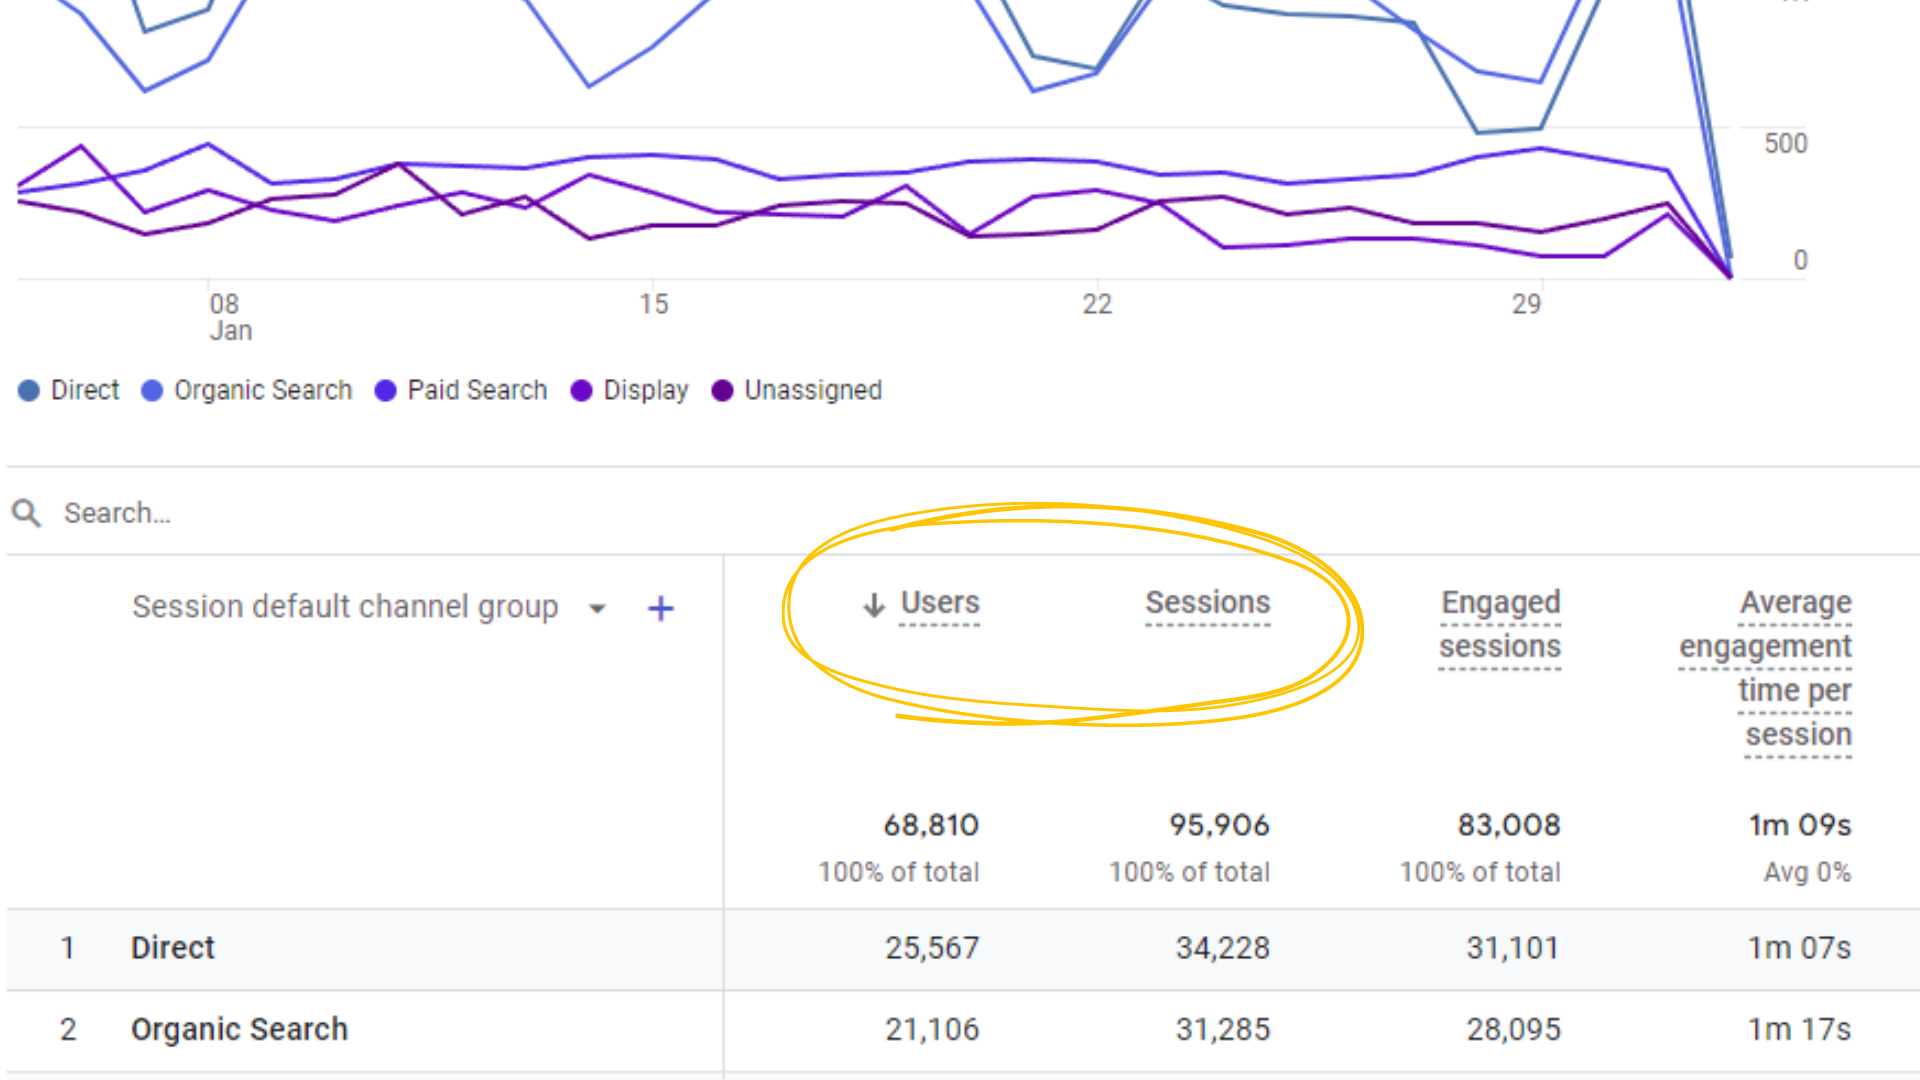
Task: Click the plus icon to add dimension
Action: coord(660,608)
